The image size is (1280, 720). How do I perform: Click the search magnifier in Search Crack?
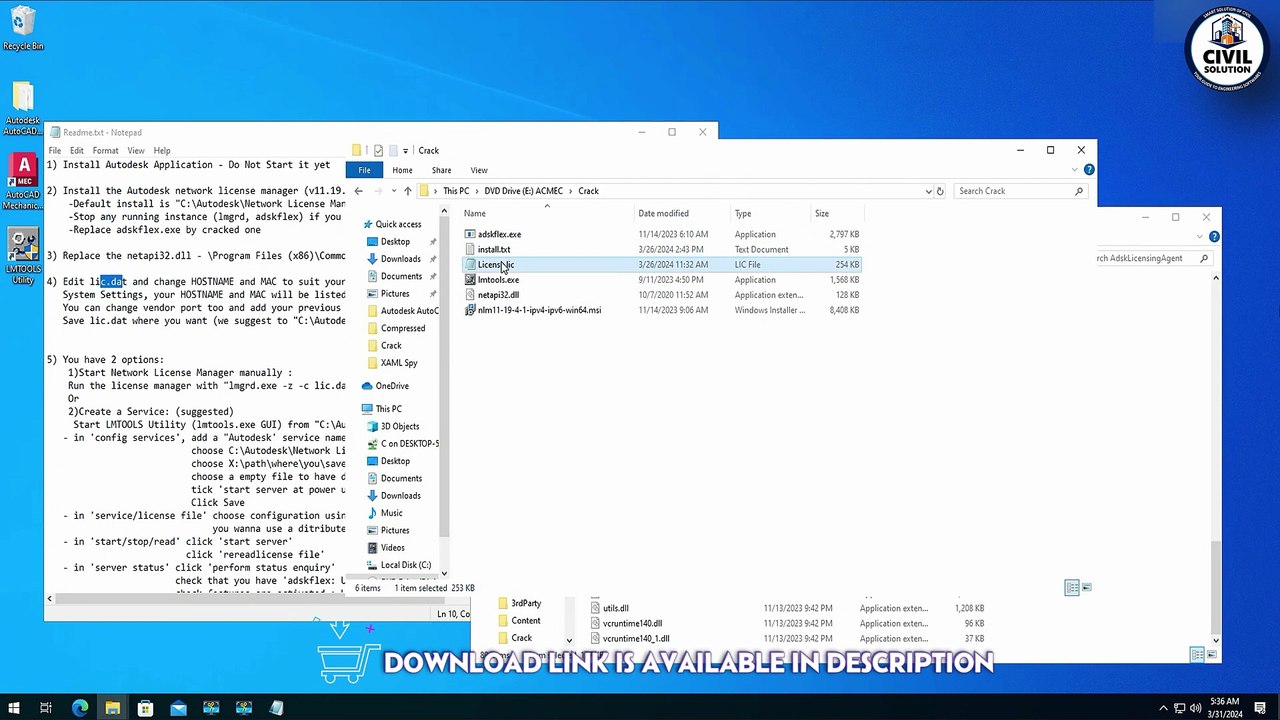click(1079, 191)
